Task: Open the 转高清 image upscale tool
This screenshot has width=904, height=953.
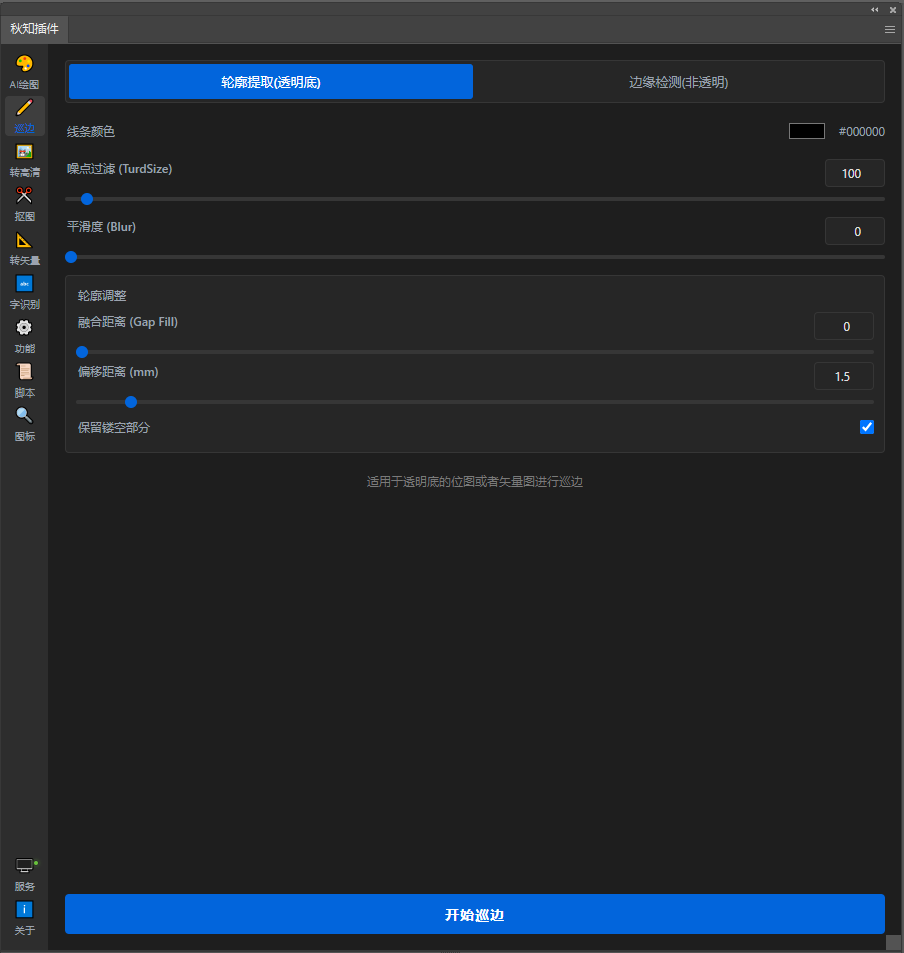Action: [24, 159]
